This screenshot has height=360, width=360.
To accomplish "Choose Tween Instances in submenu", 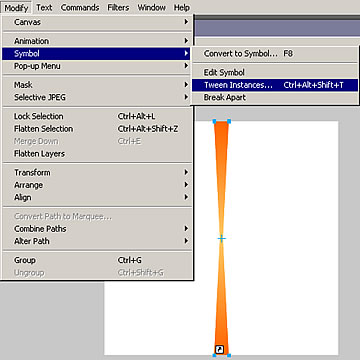I will point(275,85).
